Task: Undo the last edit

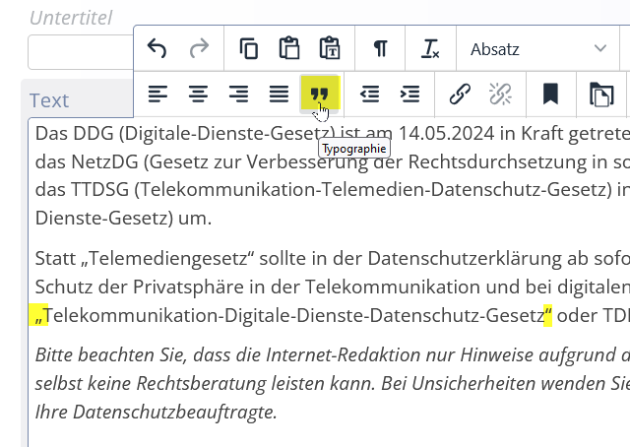Action: 157,49
